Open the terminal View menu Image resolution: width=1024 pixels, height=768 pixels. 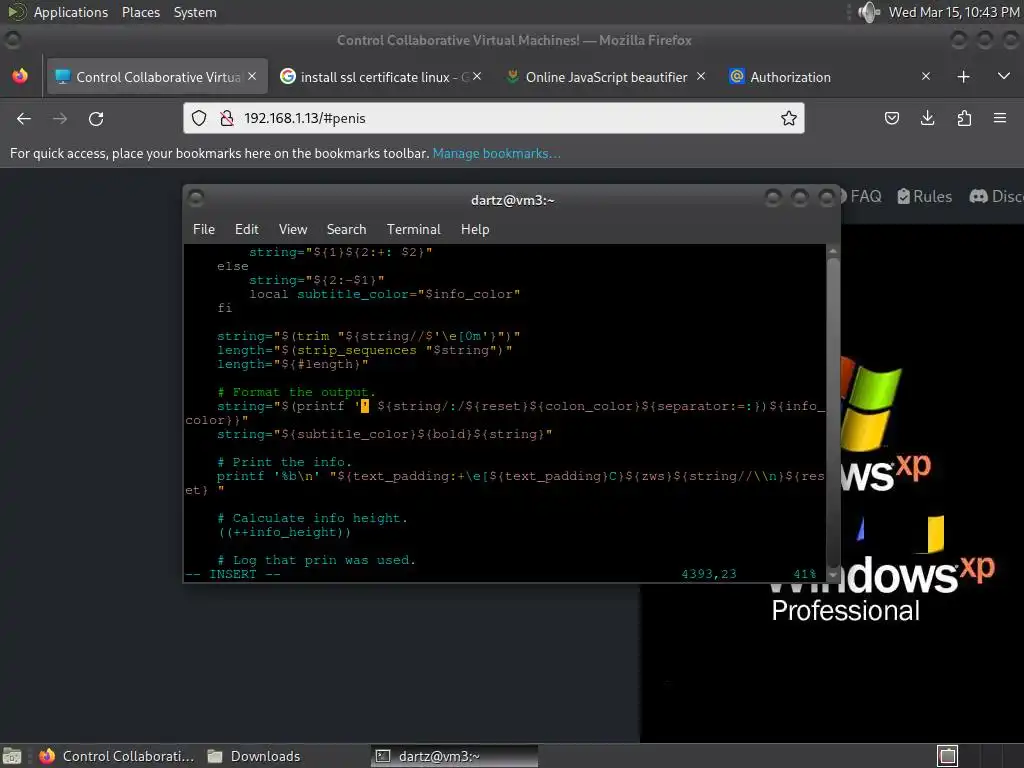293,229
